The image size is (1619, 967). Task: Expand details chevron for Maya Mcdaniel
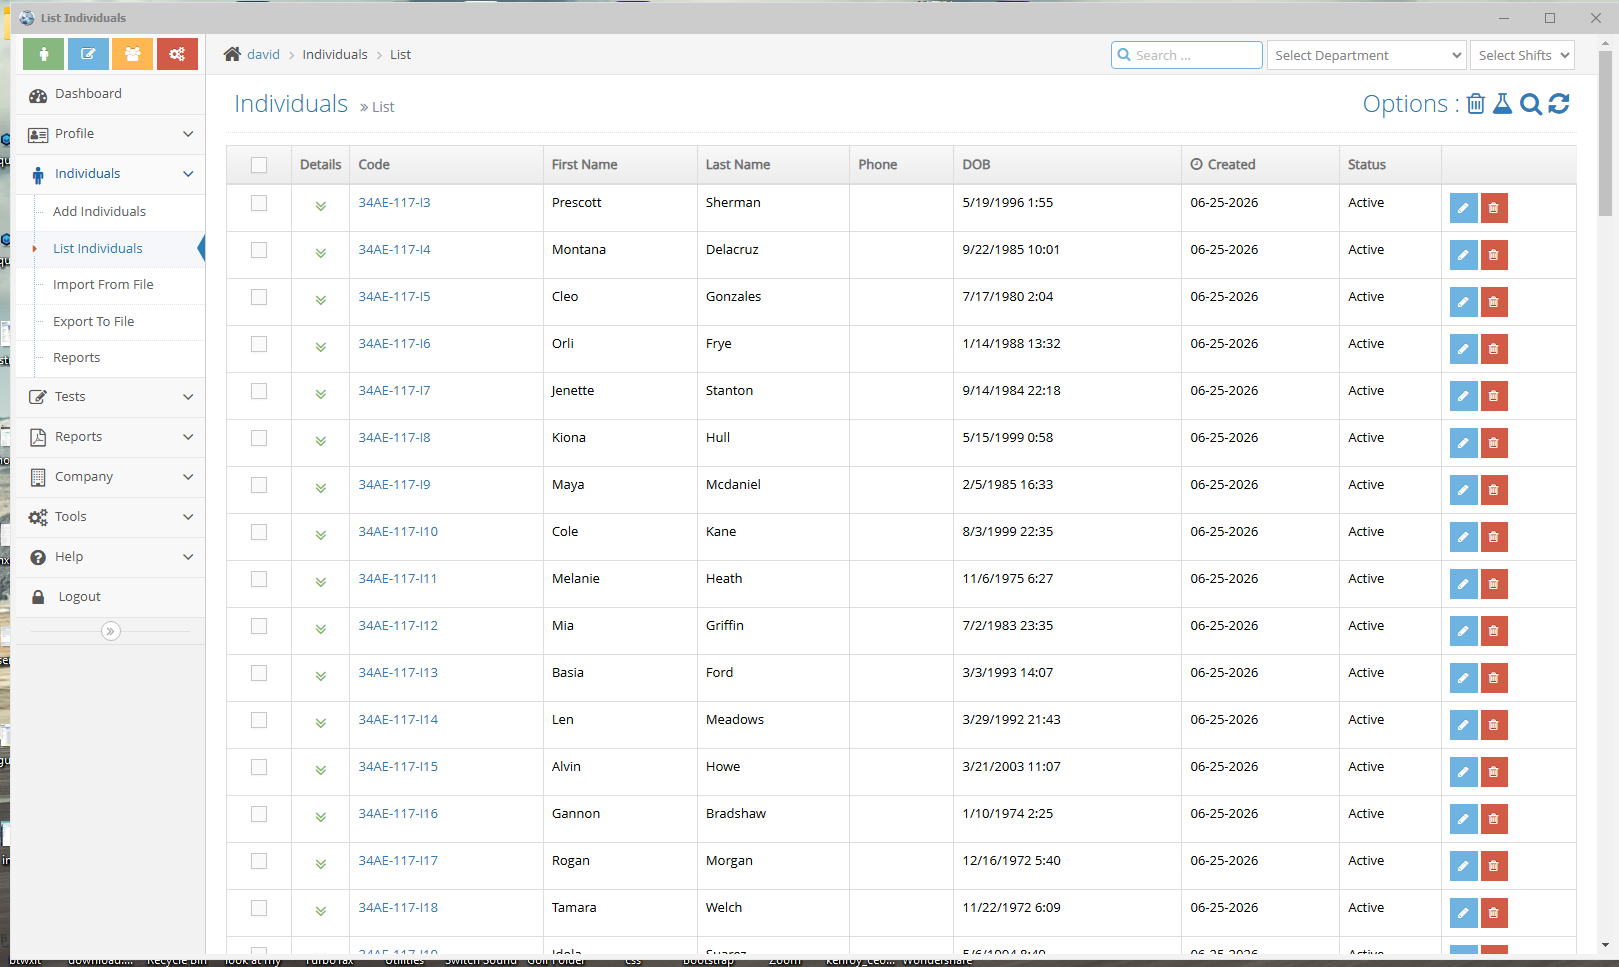pyautogui.click(x=321, y=488)
